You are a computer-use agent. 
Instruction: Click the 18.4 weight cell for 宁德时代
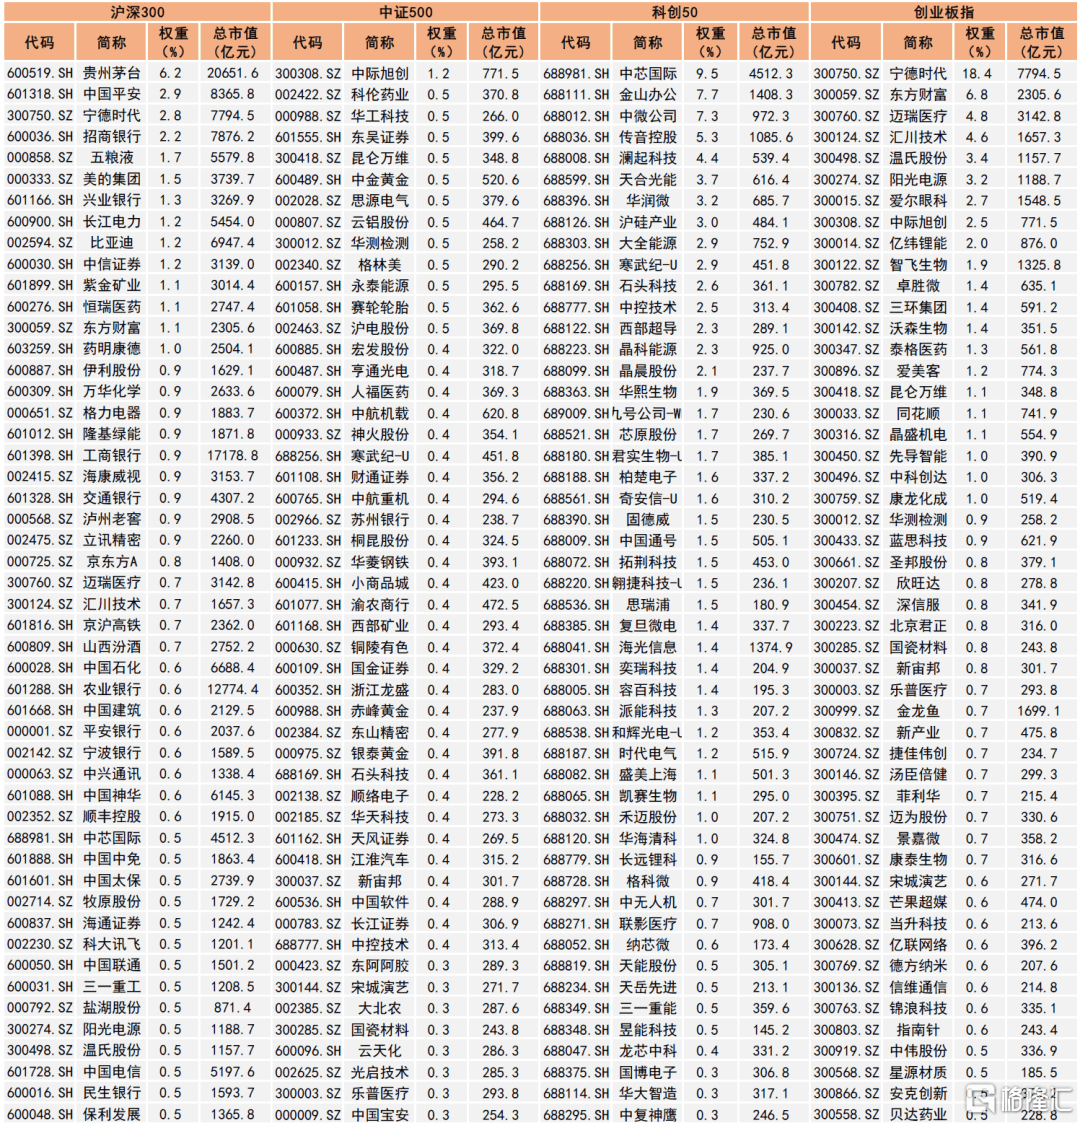[977, 73]
